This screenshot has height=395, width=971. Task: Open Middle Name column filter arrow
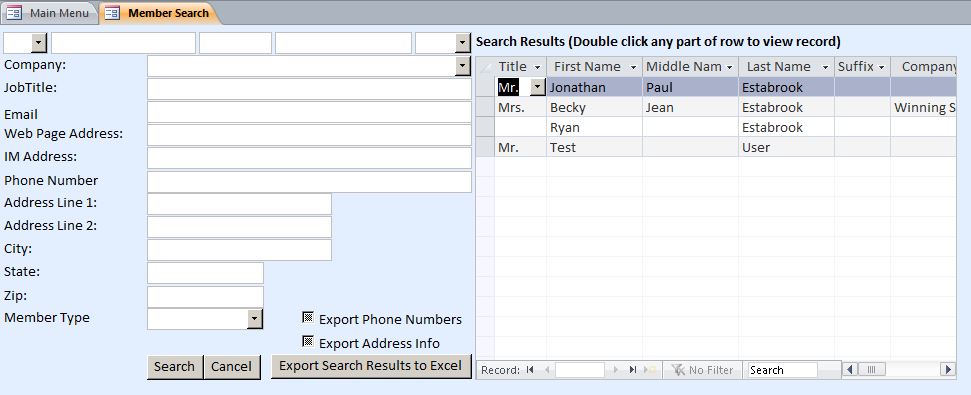pyautogui.click(x=729, y=67)
